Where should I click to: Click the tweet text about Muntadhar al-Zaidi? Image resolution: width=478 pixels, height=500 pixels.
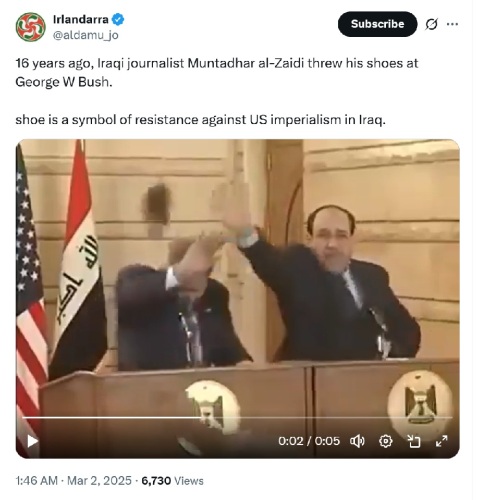click(217, 72)
